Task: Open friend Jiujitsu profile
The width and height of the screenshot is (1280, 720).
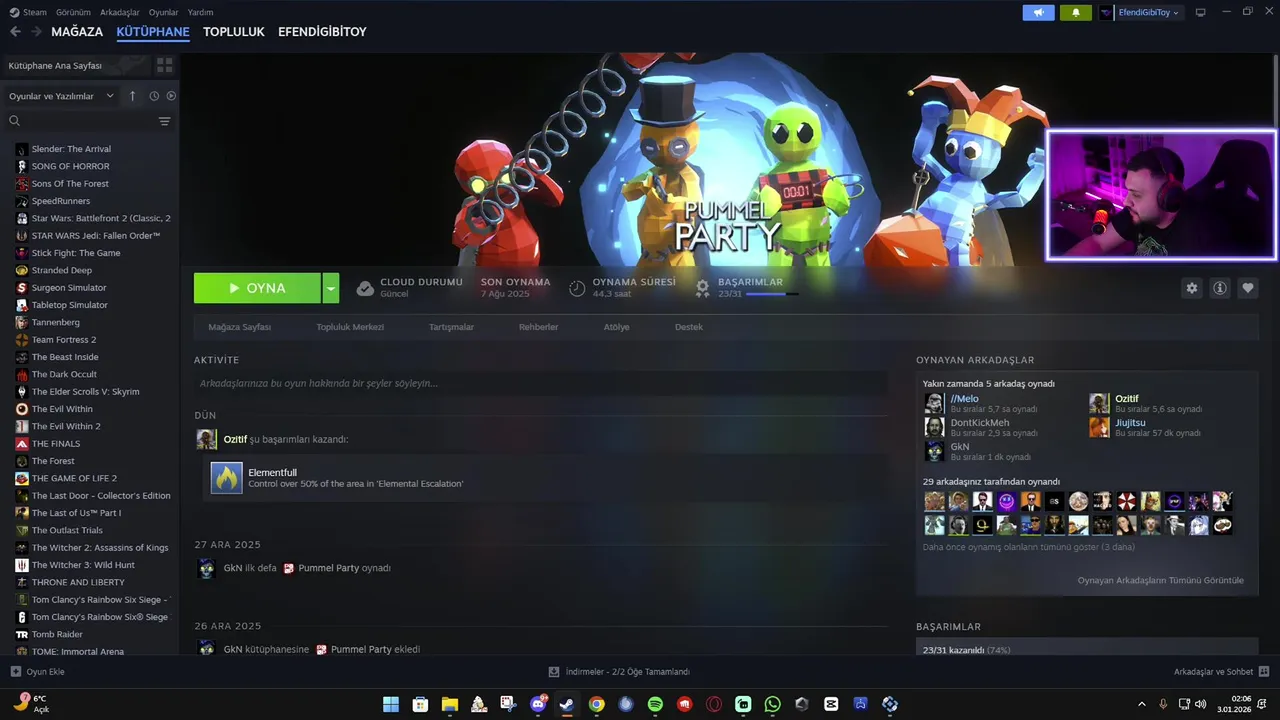Action: pos(1130,423)
